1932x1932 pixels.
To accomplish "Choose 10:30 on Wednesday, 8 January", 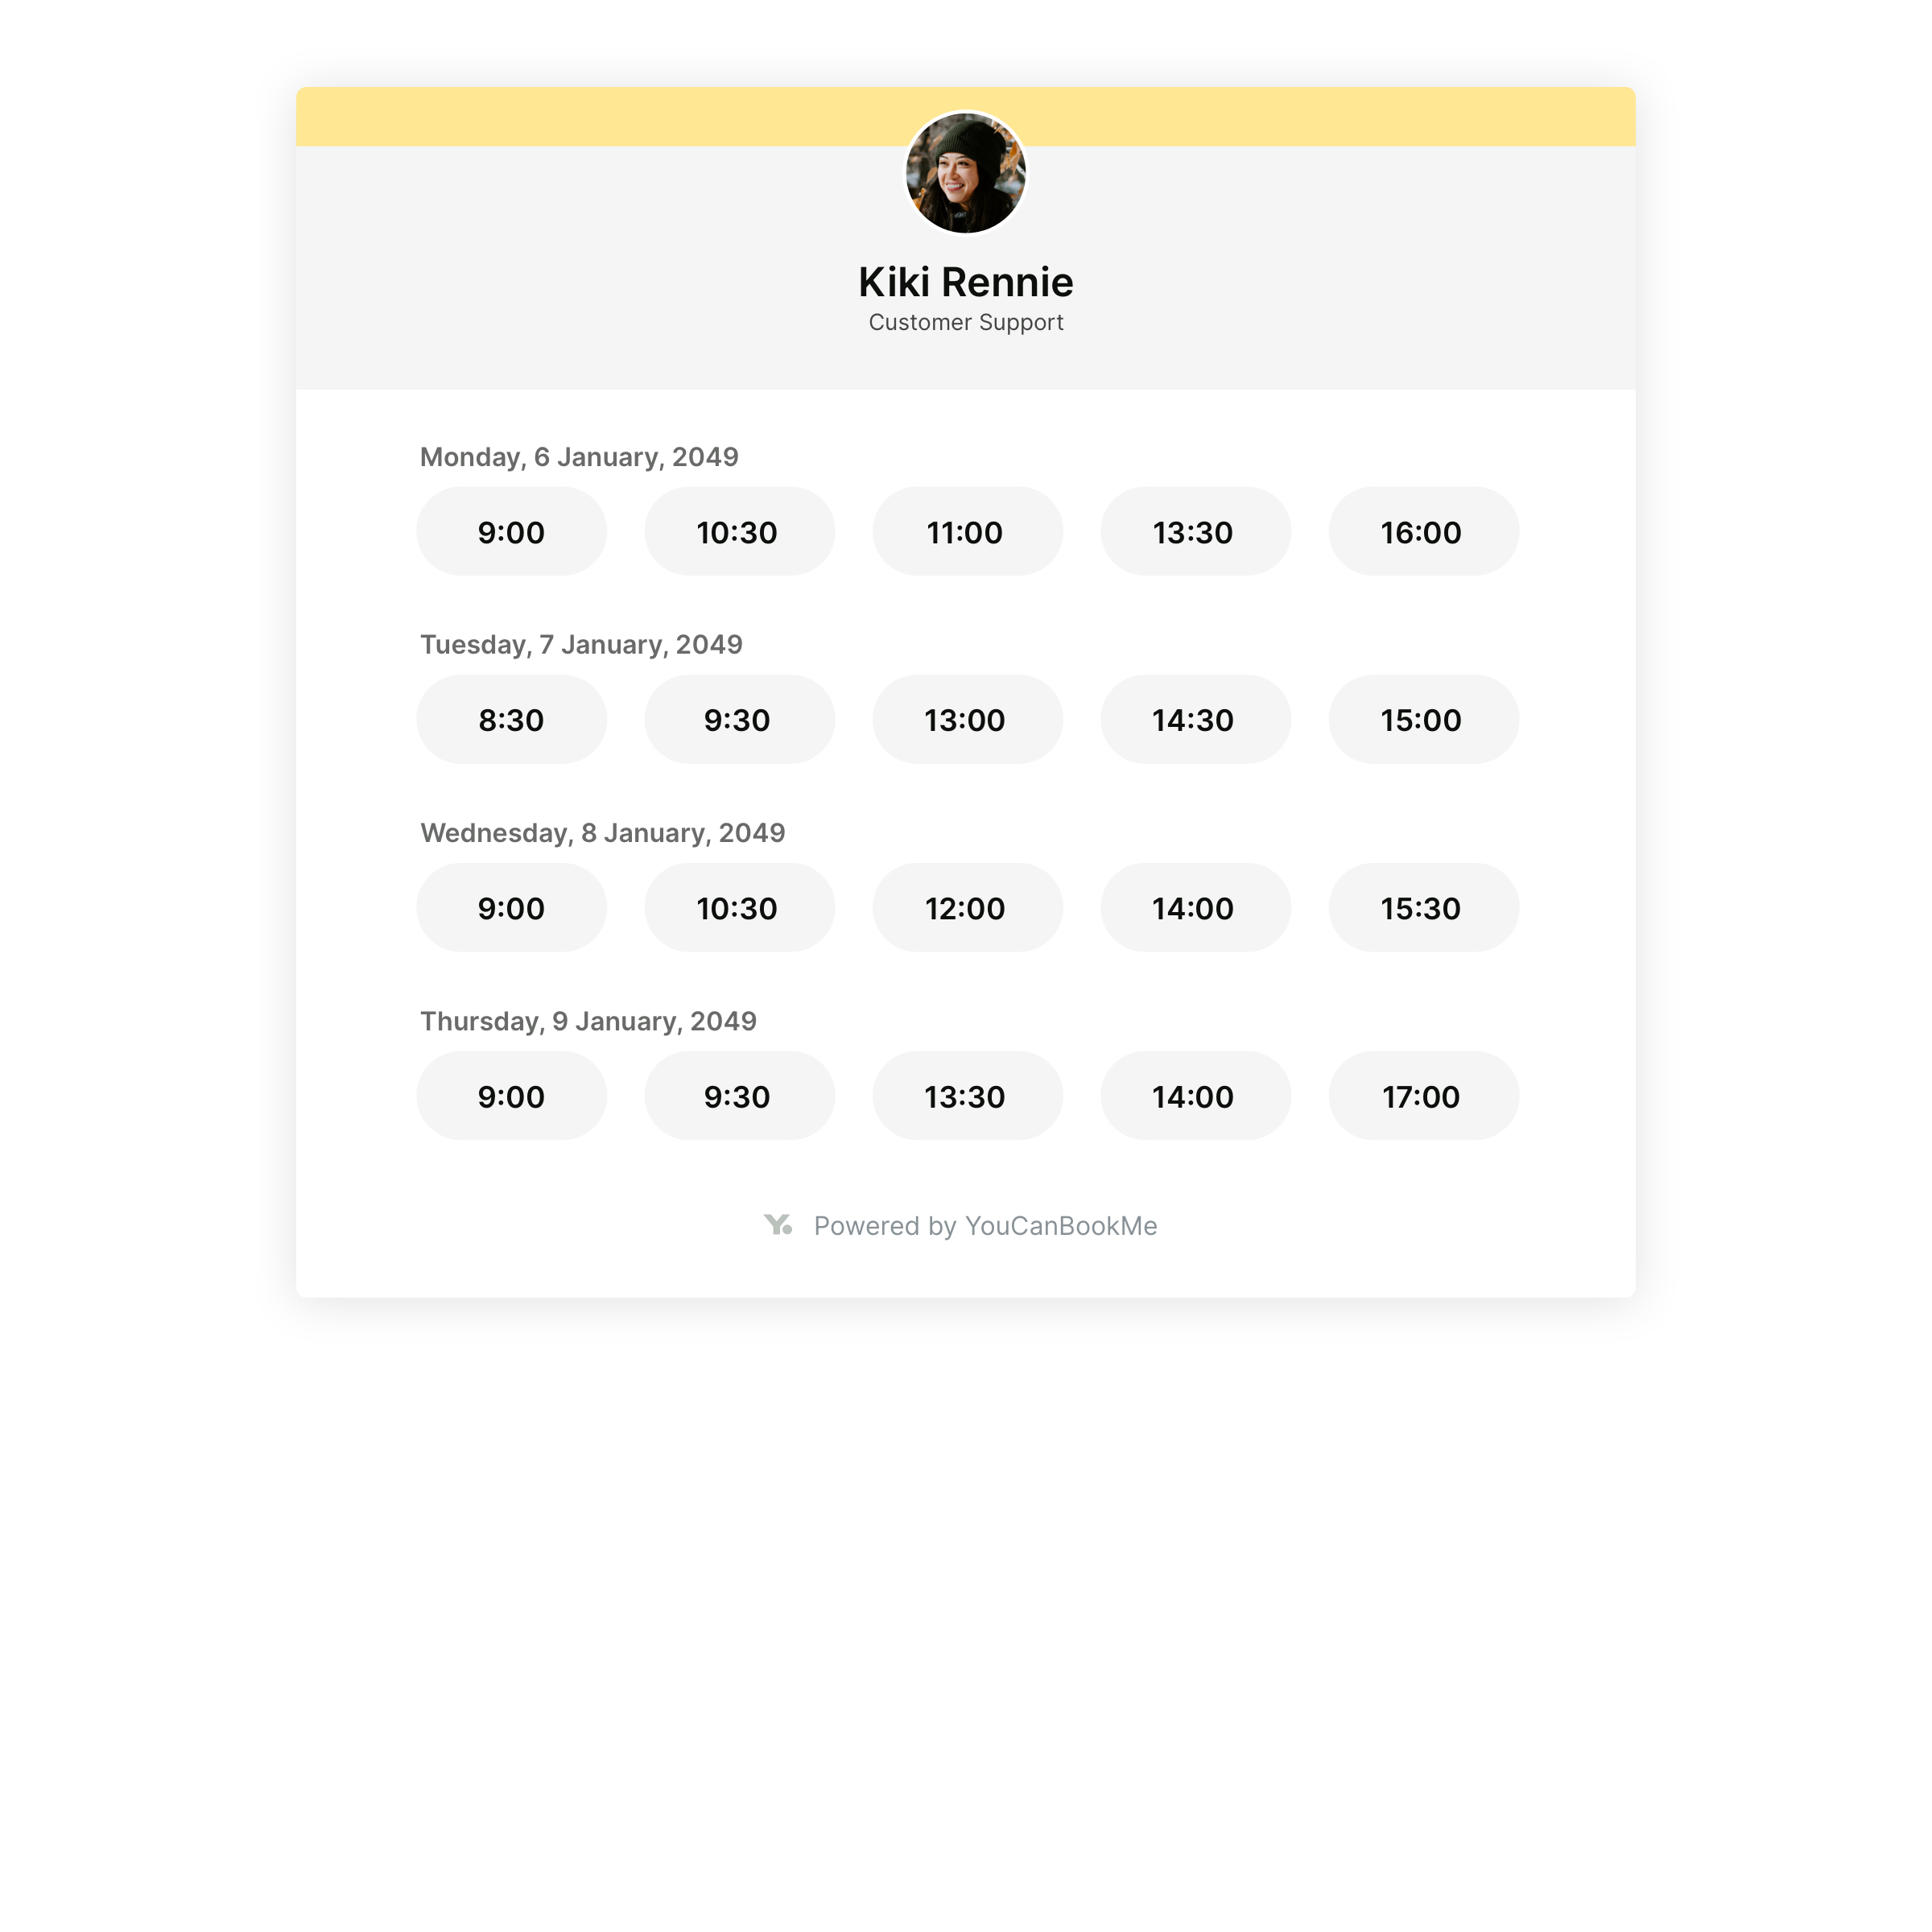I will pos(739,907).
